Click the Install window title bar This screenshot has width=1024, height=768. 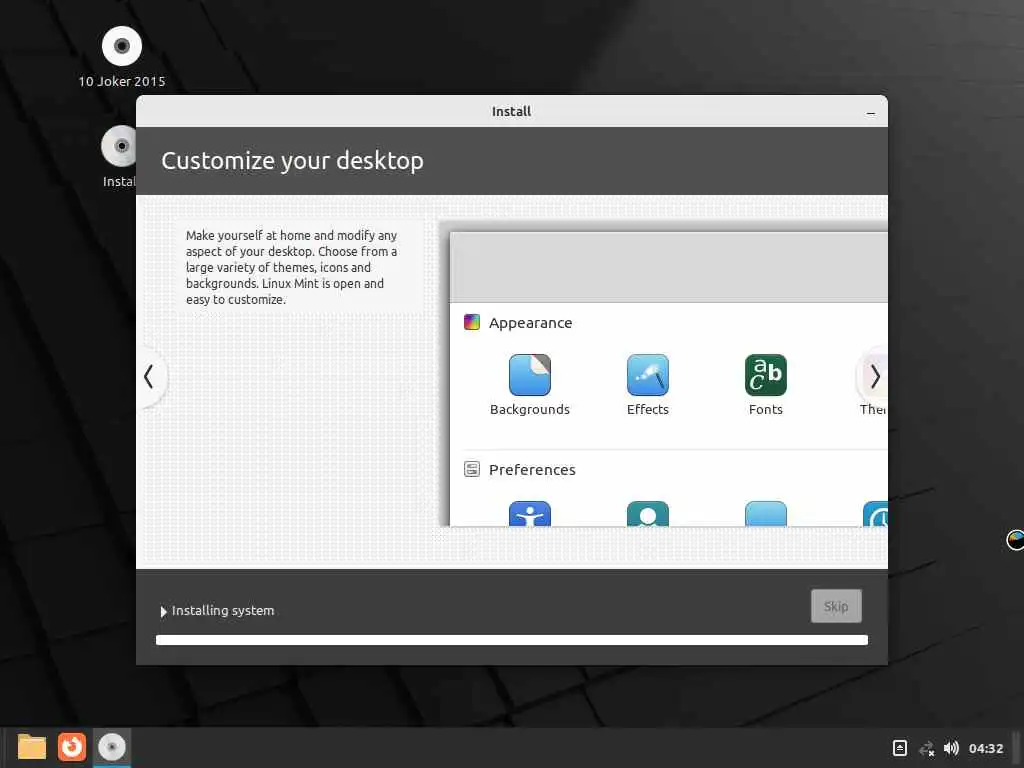click(511, 112)
